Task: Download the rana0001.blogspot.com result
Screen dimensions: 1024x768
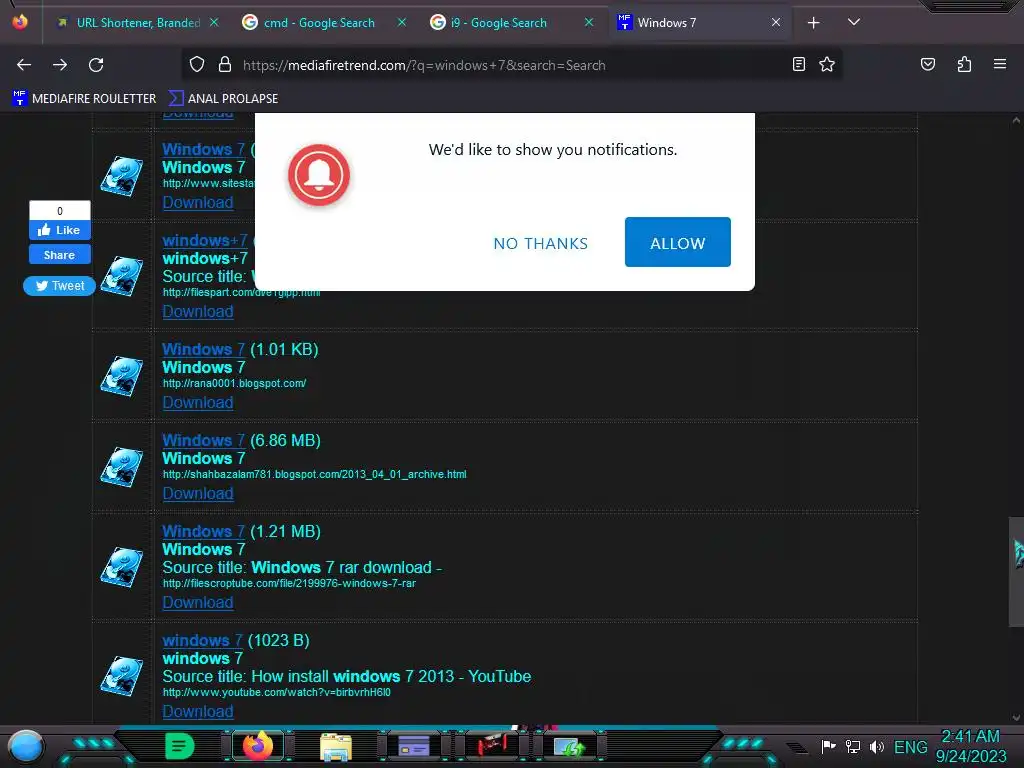Action: tap(198, 402)
